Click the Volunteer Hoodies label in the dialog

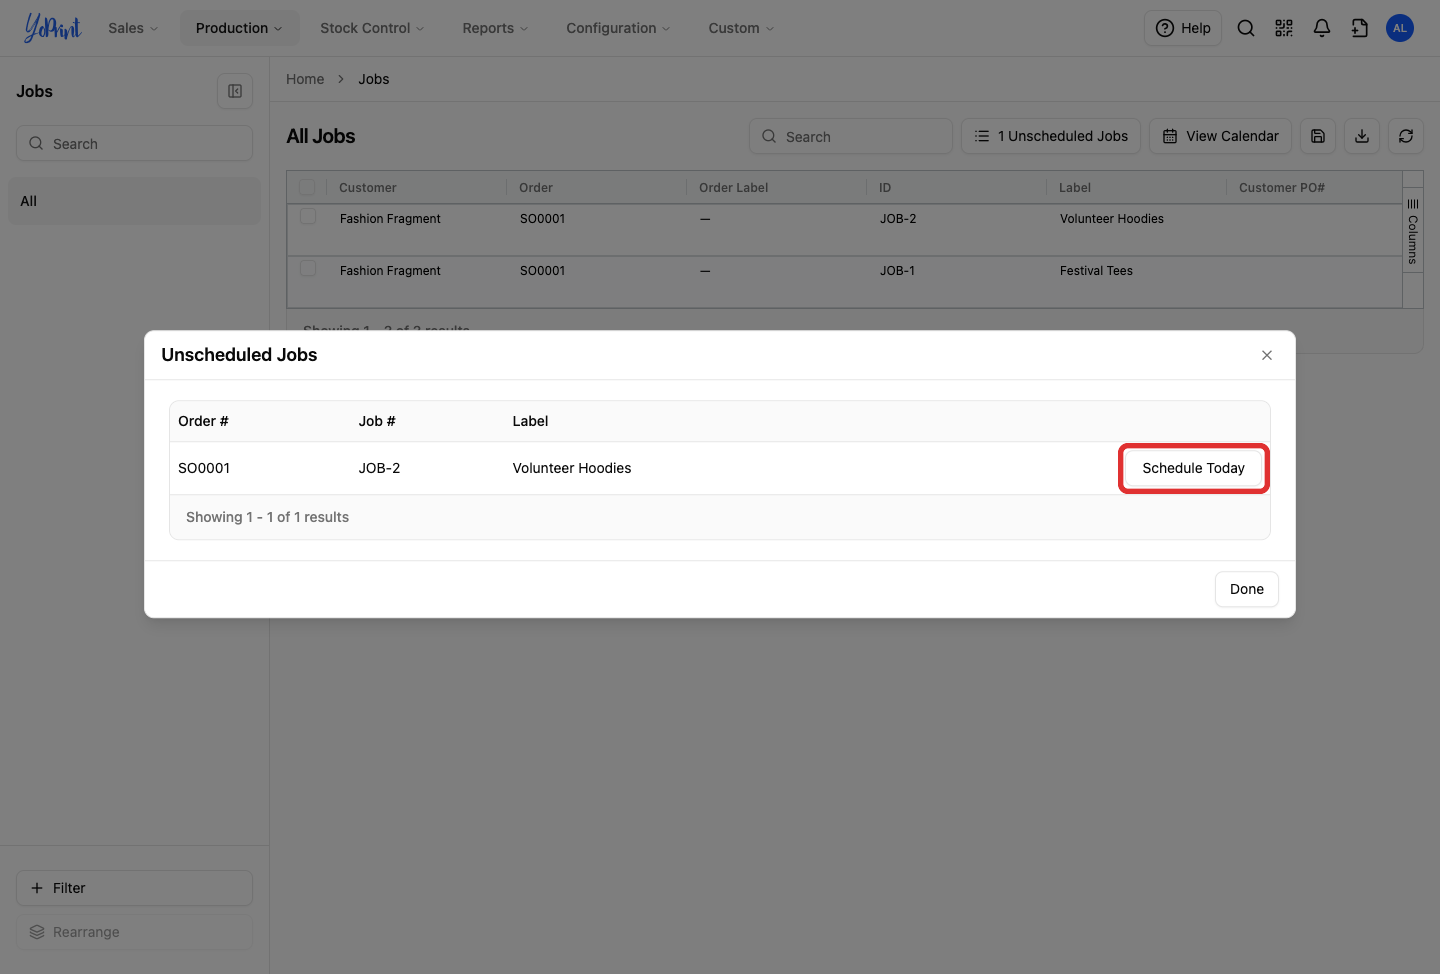pyautogui.click(x=572, y=468)
